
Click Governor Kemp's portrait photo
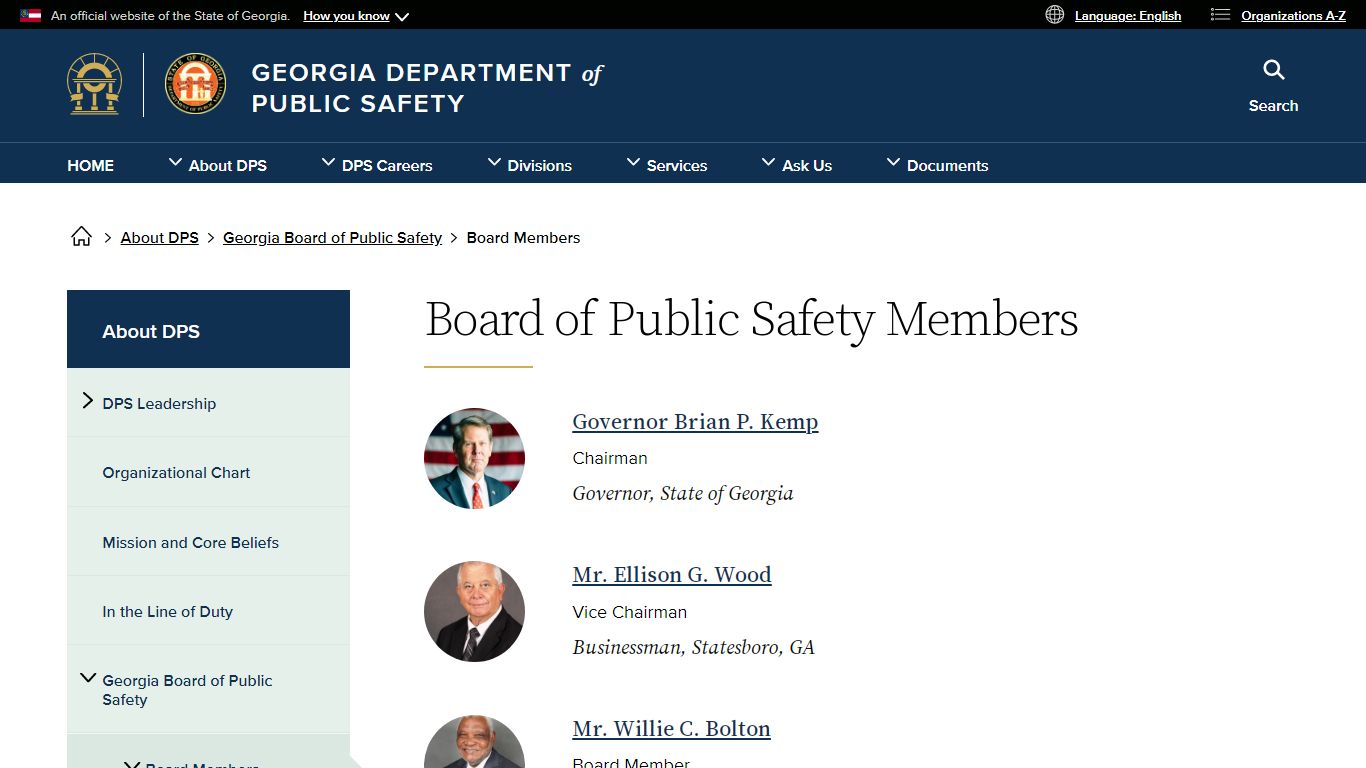click(474, 458)
